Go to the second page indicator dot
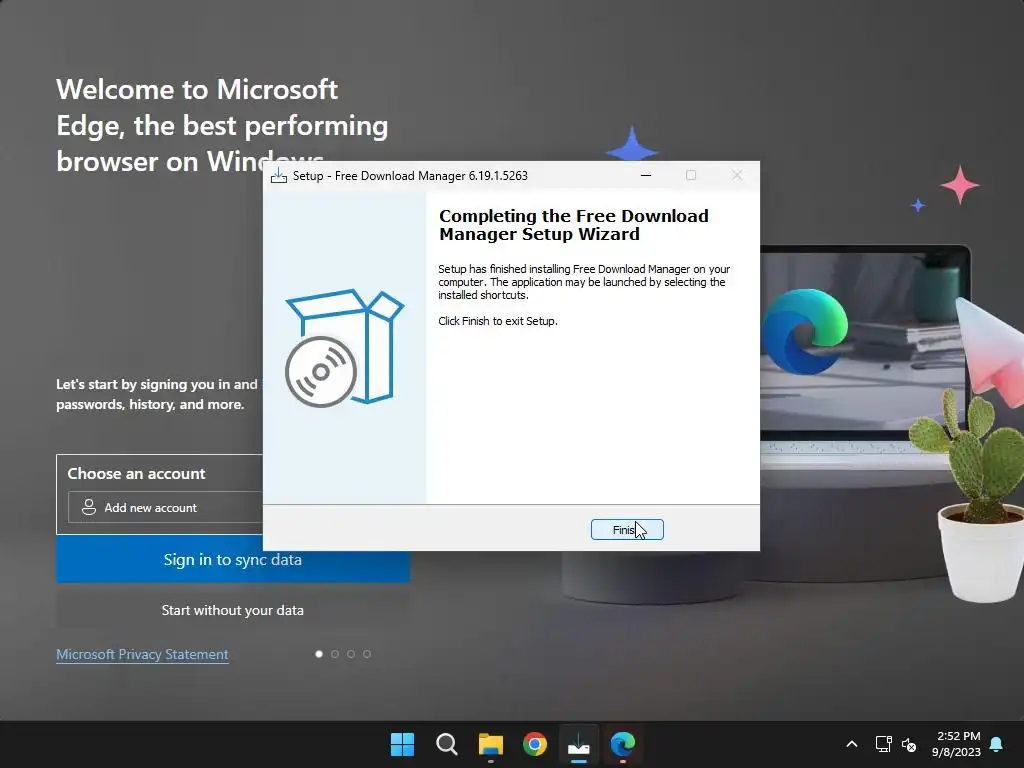Image resolution: width=1024 pixels, height=768 pixels. pos(335,654)
